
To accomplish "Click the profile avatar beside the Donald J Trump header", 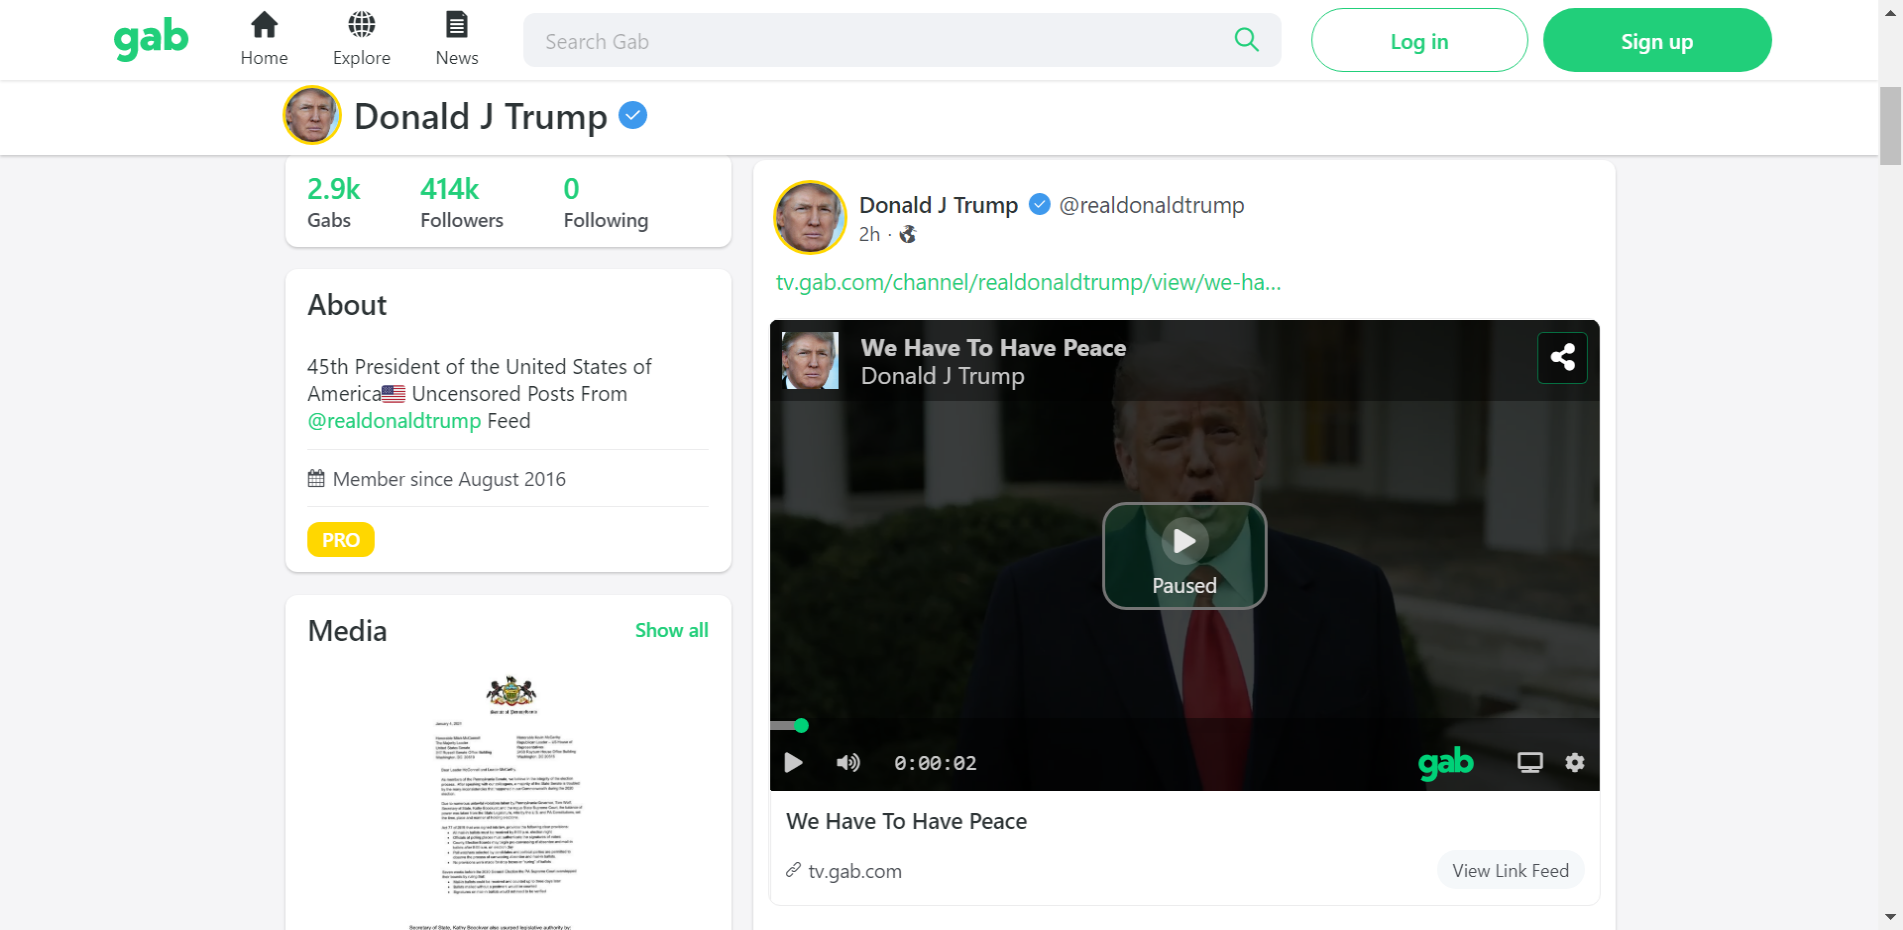I will 312,116.
